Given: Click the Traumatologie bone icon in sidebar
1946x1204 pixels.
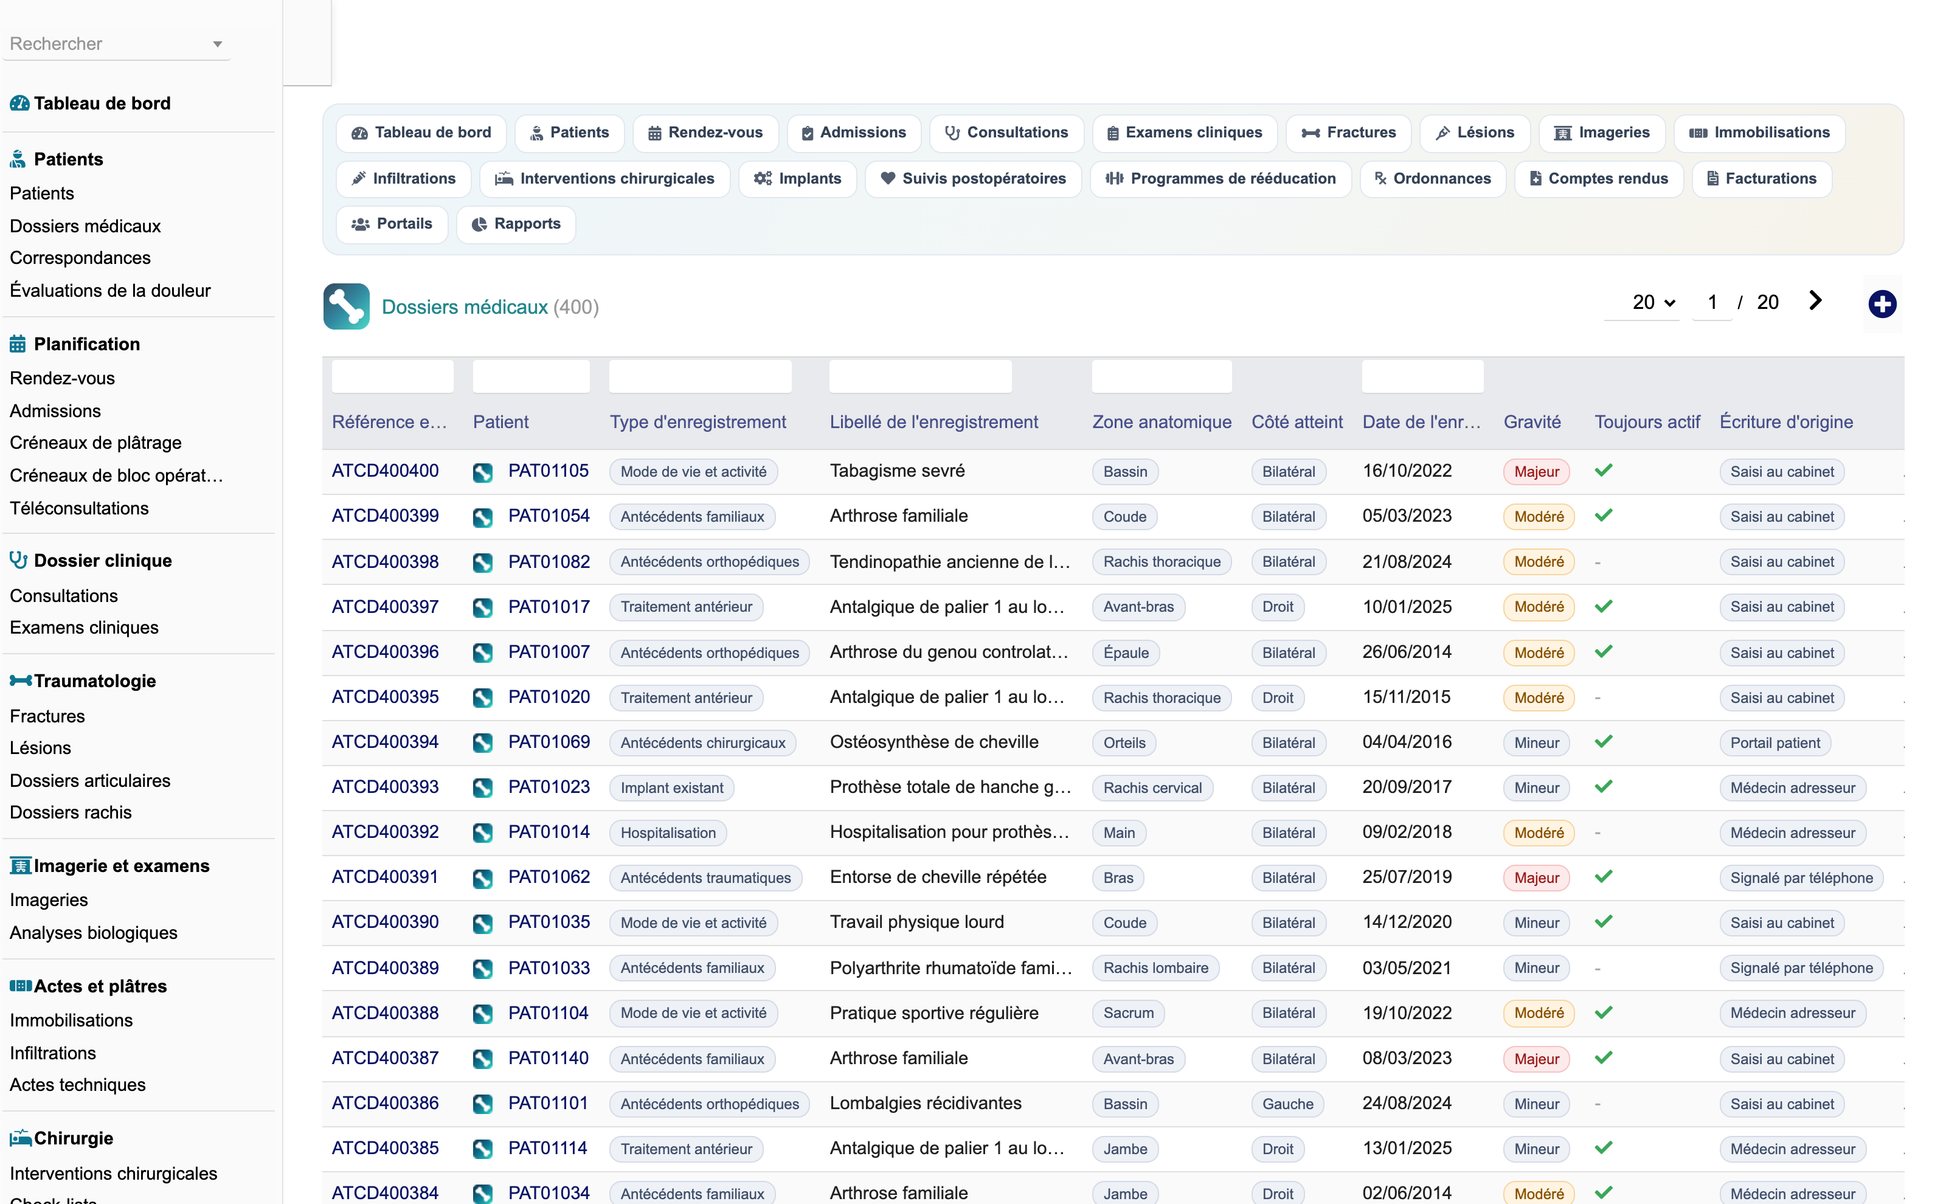Looking at the screenshot, I should coord(20,681).
